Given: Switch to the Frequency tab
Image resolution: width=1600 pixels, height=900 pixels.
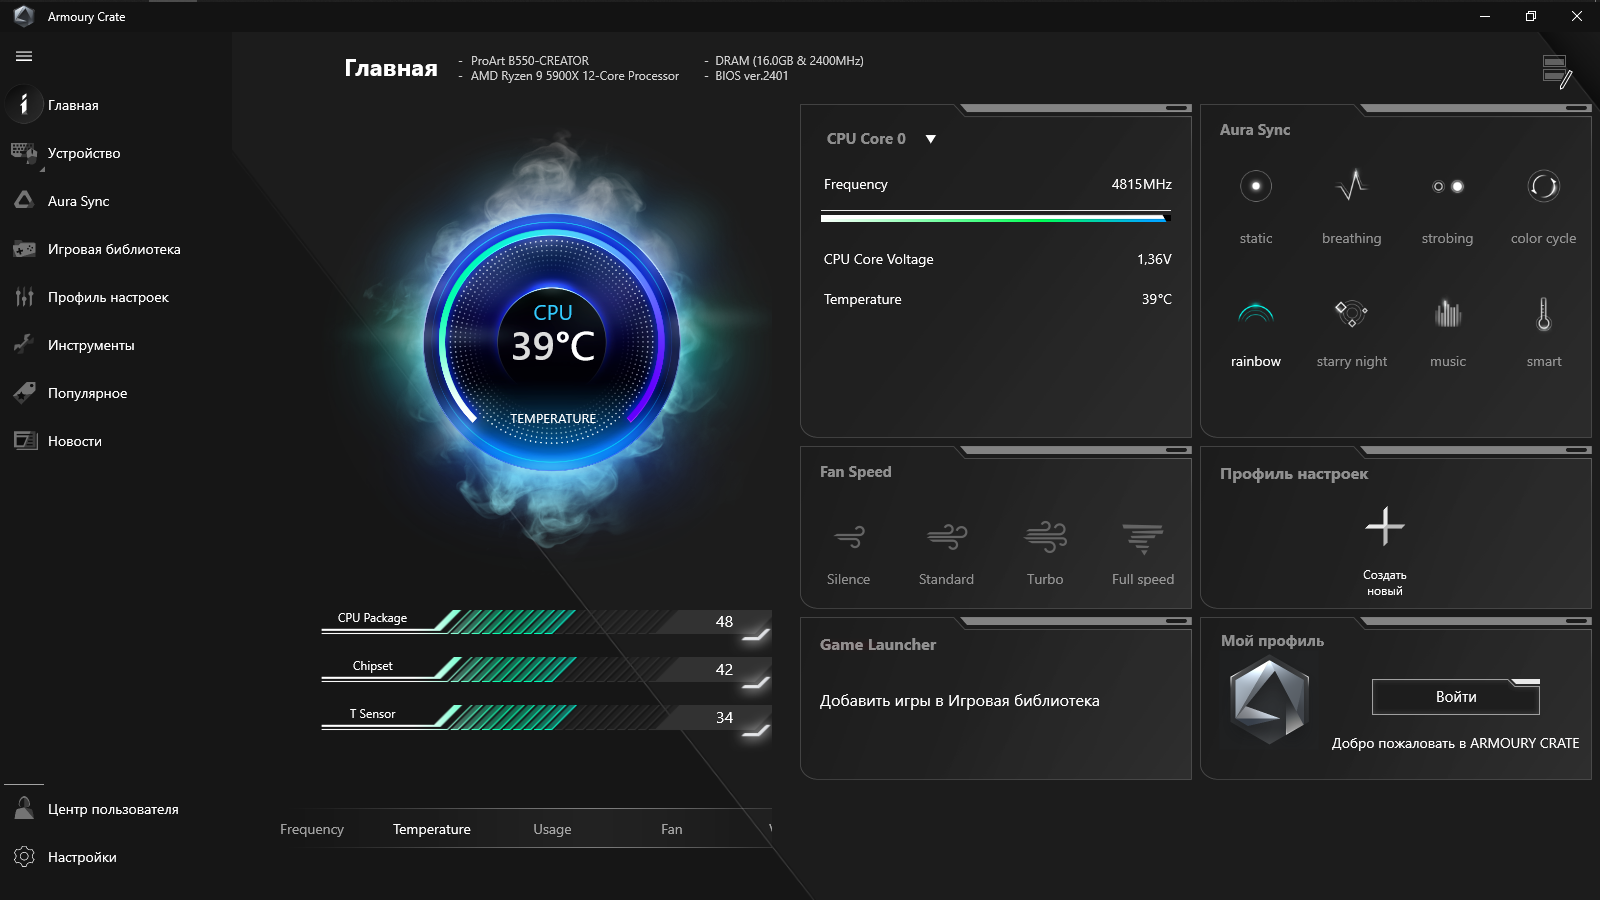Looking at the screenshot, I should click(x=312, y=829).
